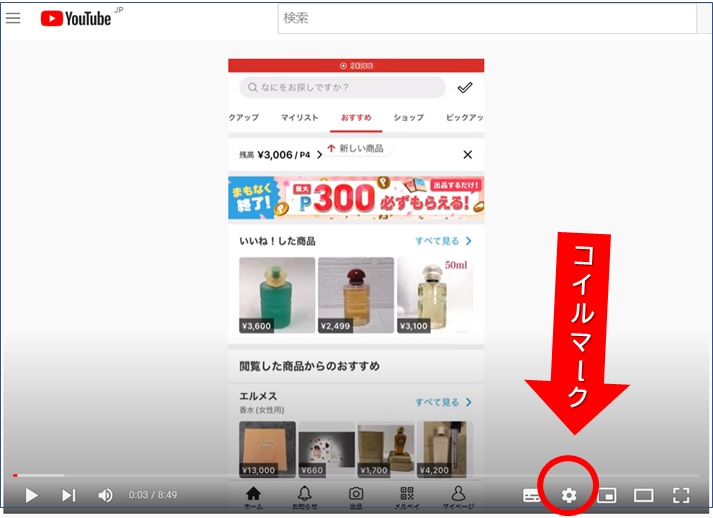Image resolution: width=713 pixels, height=518 pixels.
Task: Switch to the マイリスト tab
Action: point(299,118)
